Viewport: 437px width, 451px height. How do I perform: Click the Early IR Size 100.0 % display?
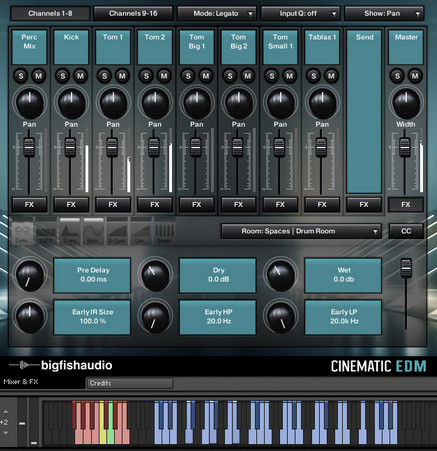[92, 317]
